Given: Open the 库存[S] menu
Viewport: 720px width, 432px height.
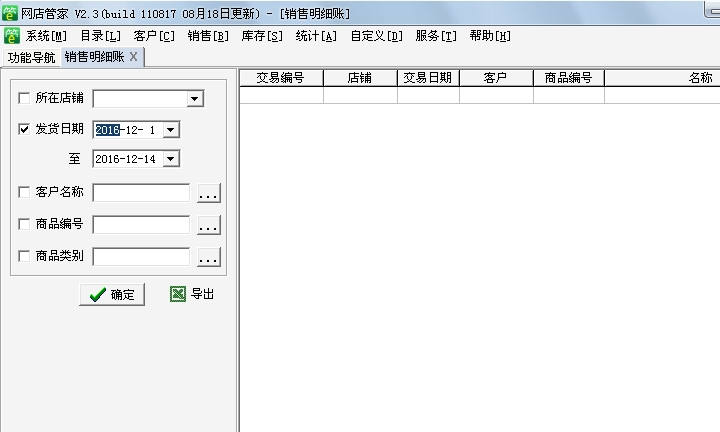Looking at the screenshot, I should pos(262,36).
